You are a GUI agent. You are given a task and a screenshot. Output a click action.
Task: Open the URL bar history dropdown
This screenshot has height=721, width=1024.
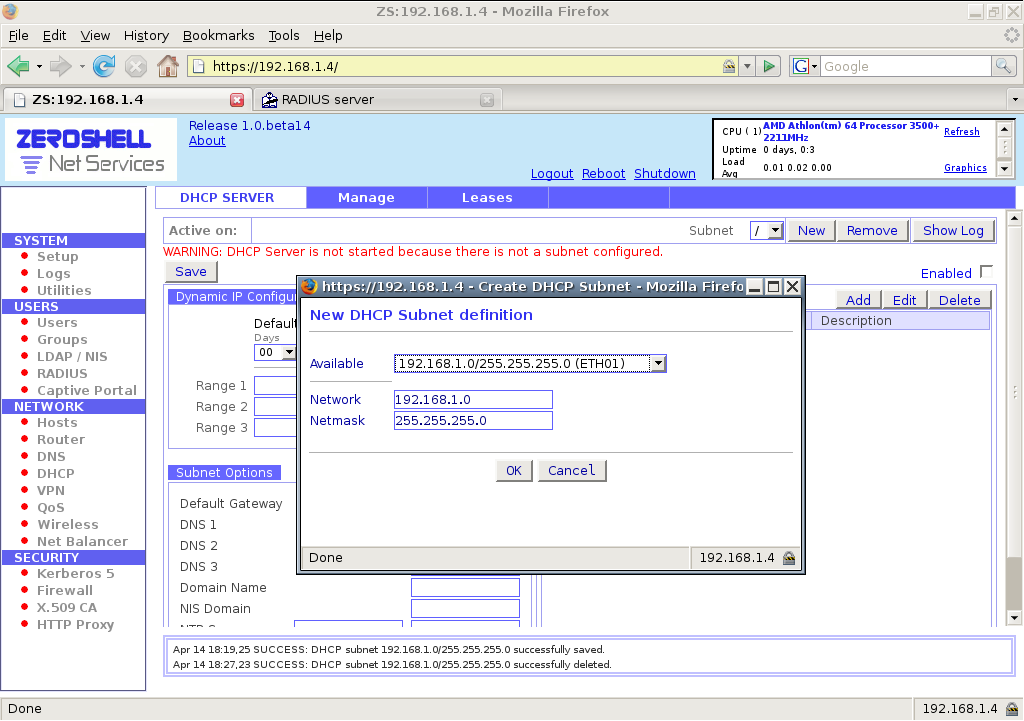click(x=747, y=66)
